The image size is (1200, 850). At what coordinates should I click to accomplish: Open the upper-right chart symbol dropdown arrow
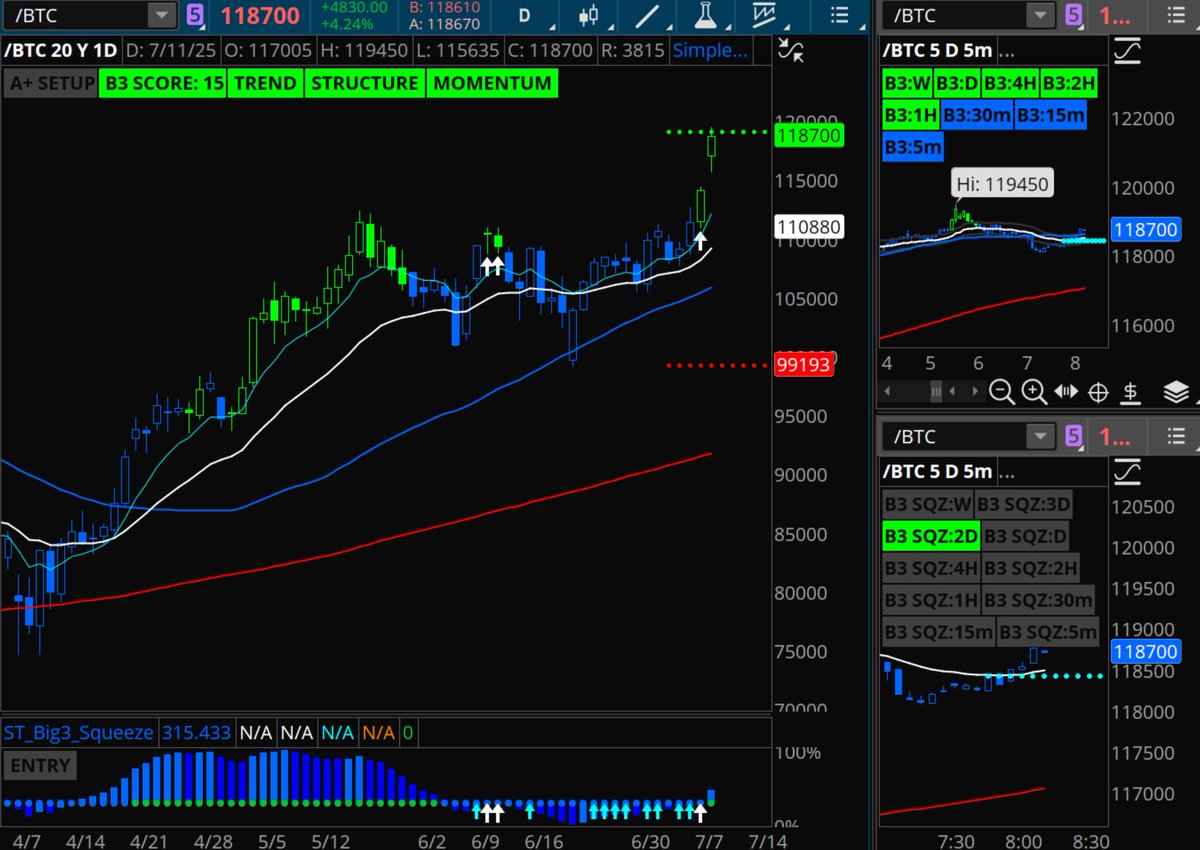click(1041, 15)
